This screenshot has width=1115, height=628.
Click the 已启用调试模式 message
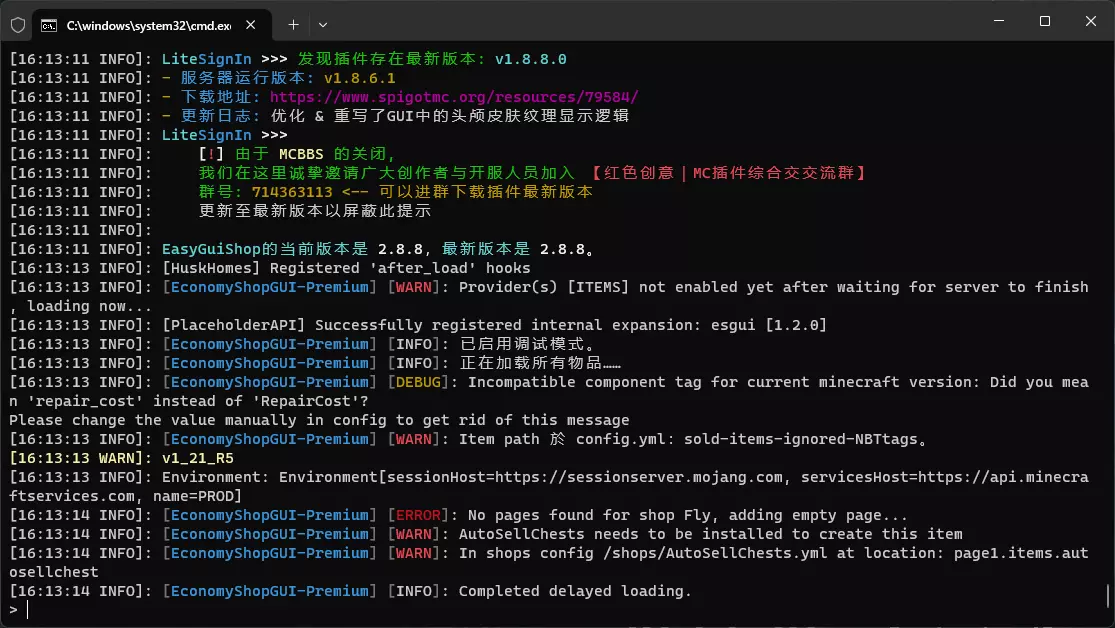526,344
